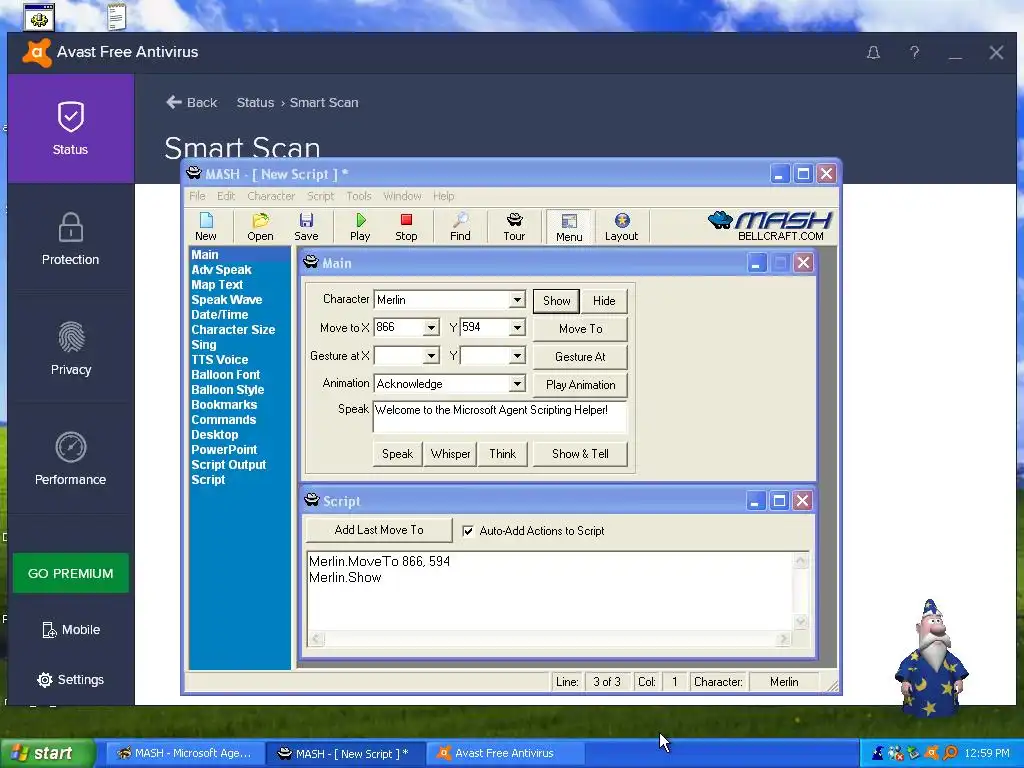Save the script with the Save icon
The image size is (1024, 768).
[x=306, y=227]
